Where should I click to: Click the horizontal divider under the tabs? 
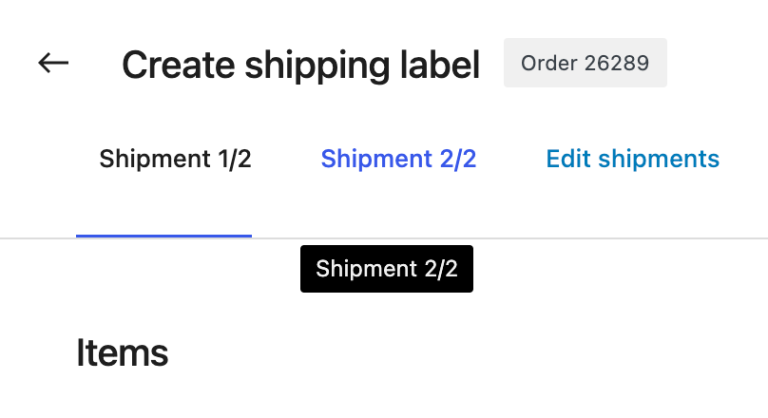[x=600, y=239]
